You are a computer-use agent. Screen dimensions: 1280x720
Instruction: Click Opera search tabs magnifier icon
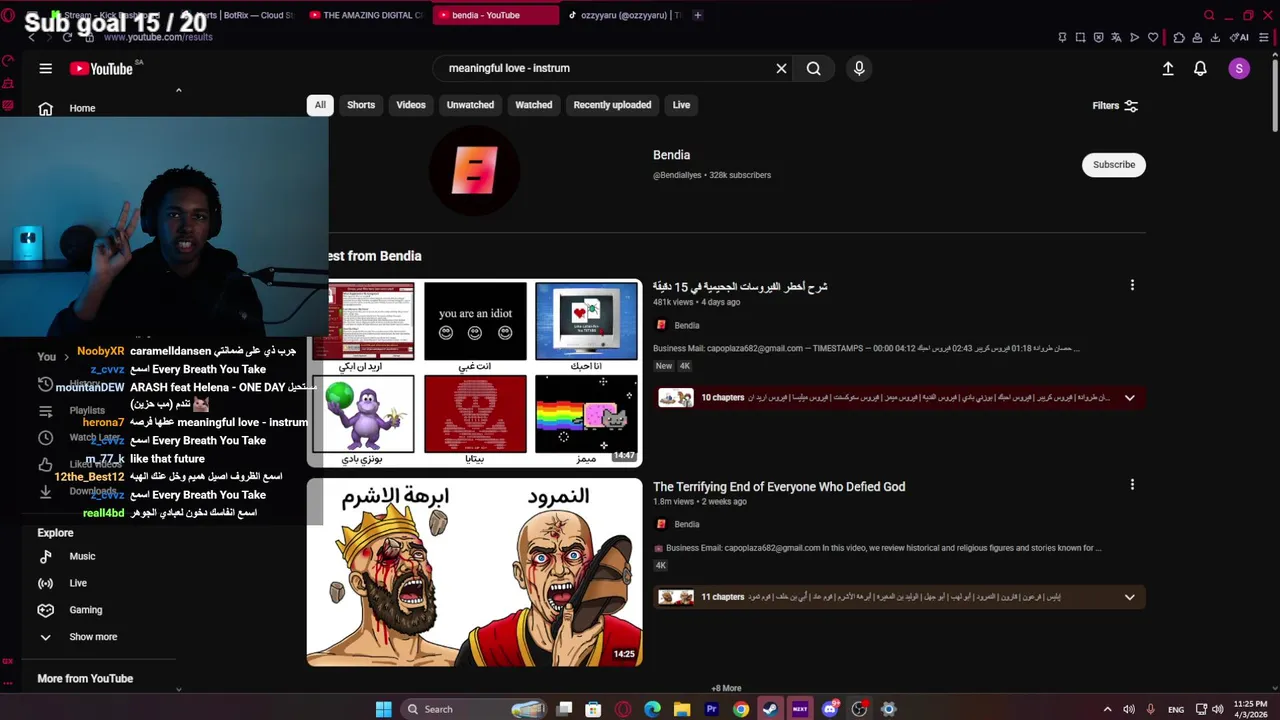pos(1209,15)
